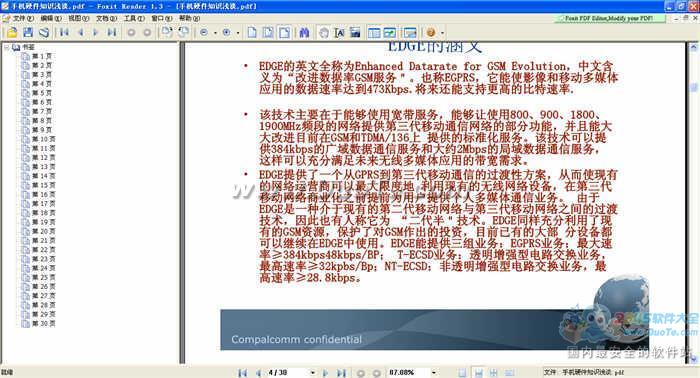Toggle facing pages layout in status bar
700x378 pixels.
[x=494, y=373]
